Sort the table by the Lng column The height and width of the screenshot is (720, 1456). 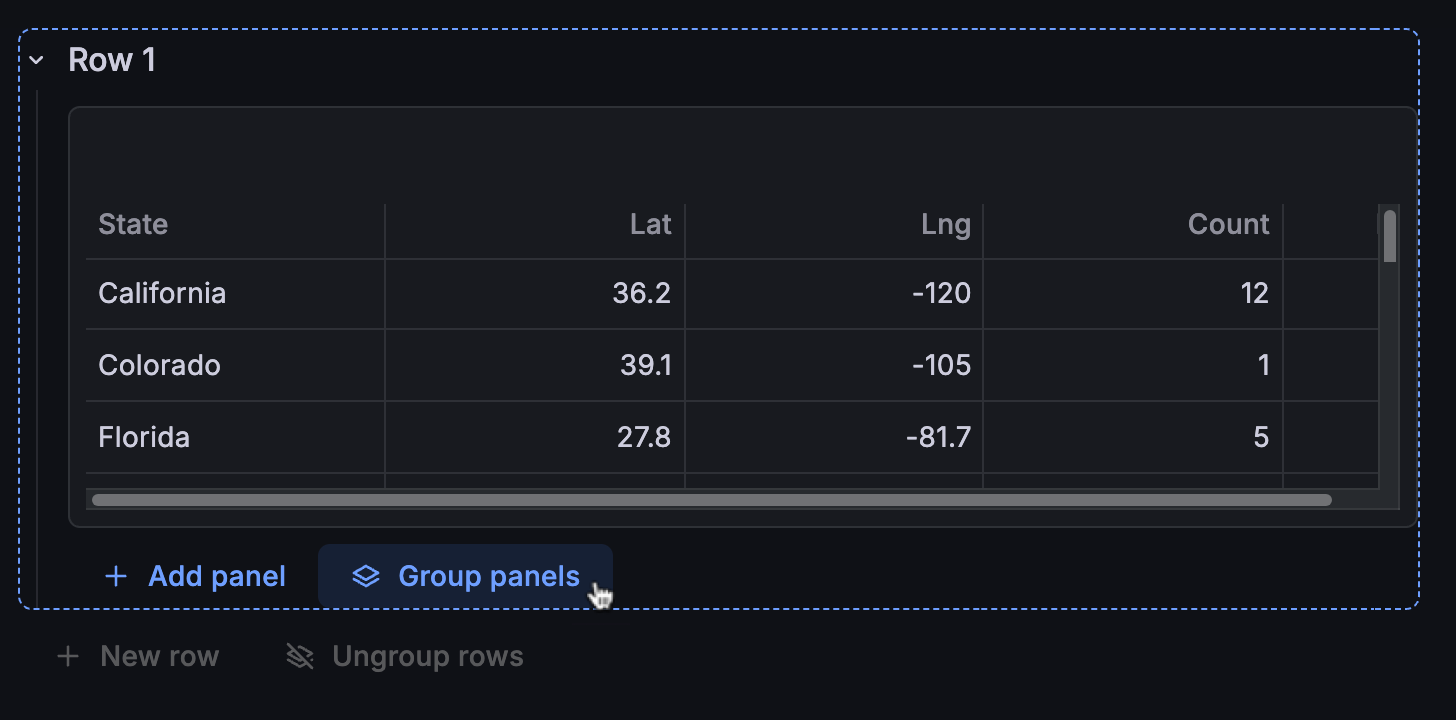click(x=947, y=224)
